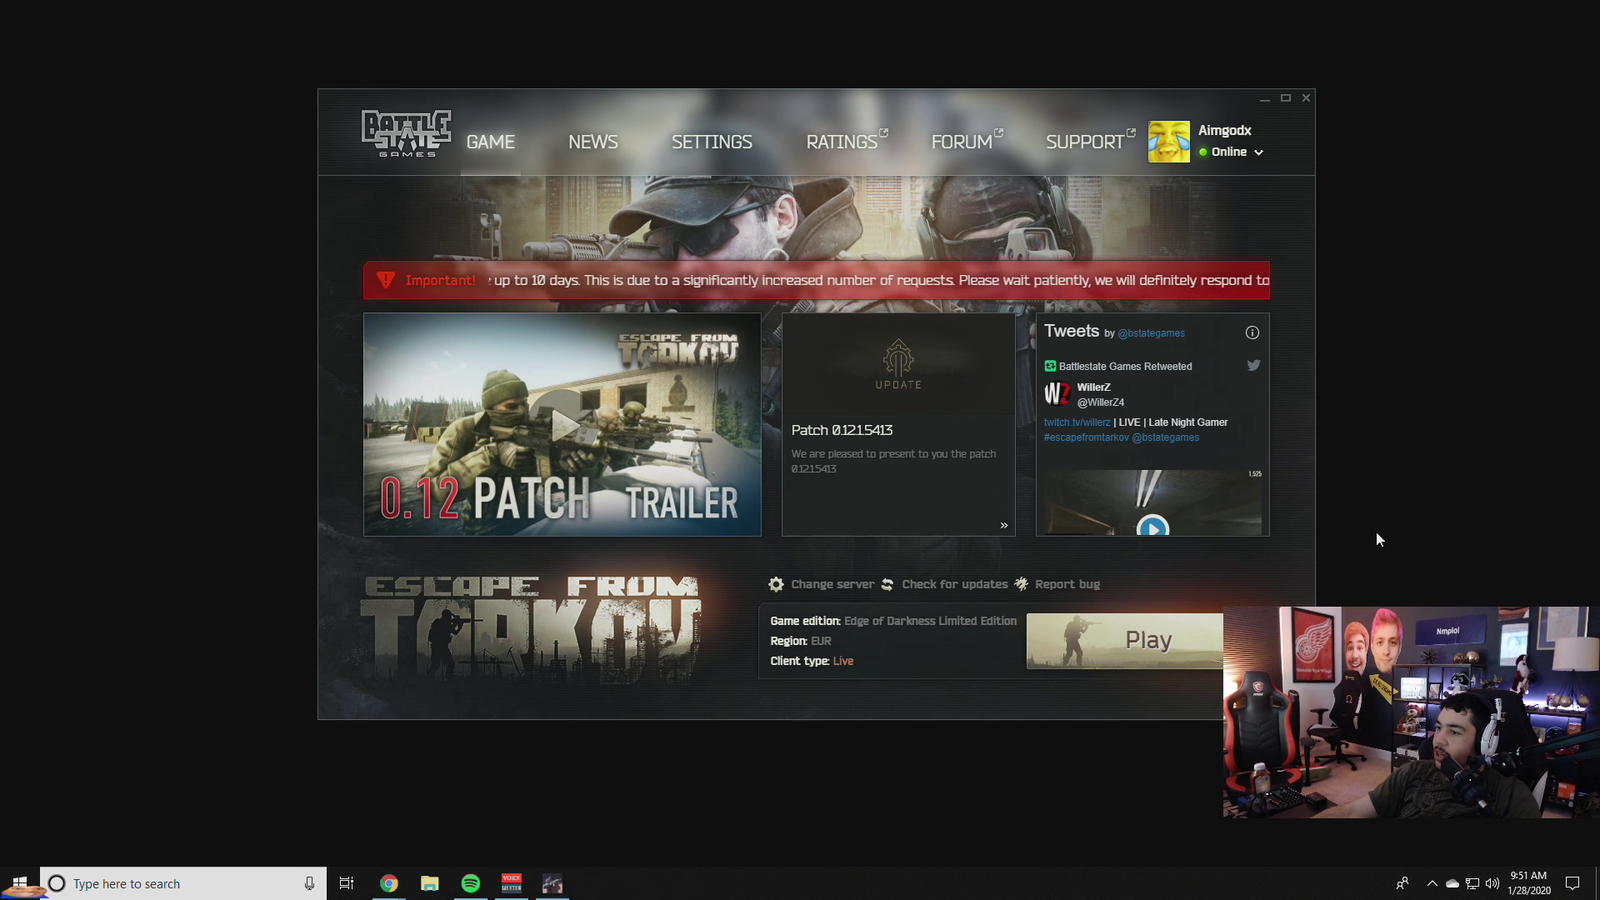Click the red Important warning triangle icon
Image resolution: width=1600 pixels, height=900 pixels.
click(x=386, y=280)
